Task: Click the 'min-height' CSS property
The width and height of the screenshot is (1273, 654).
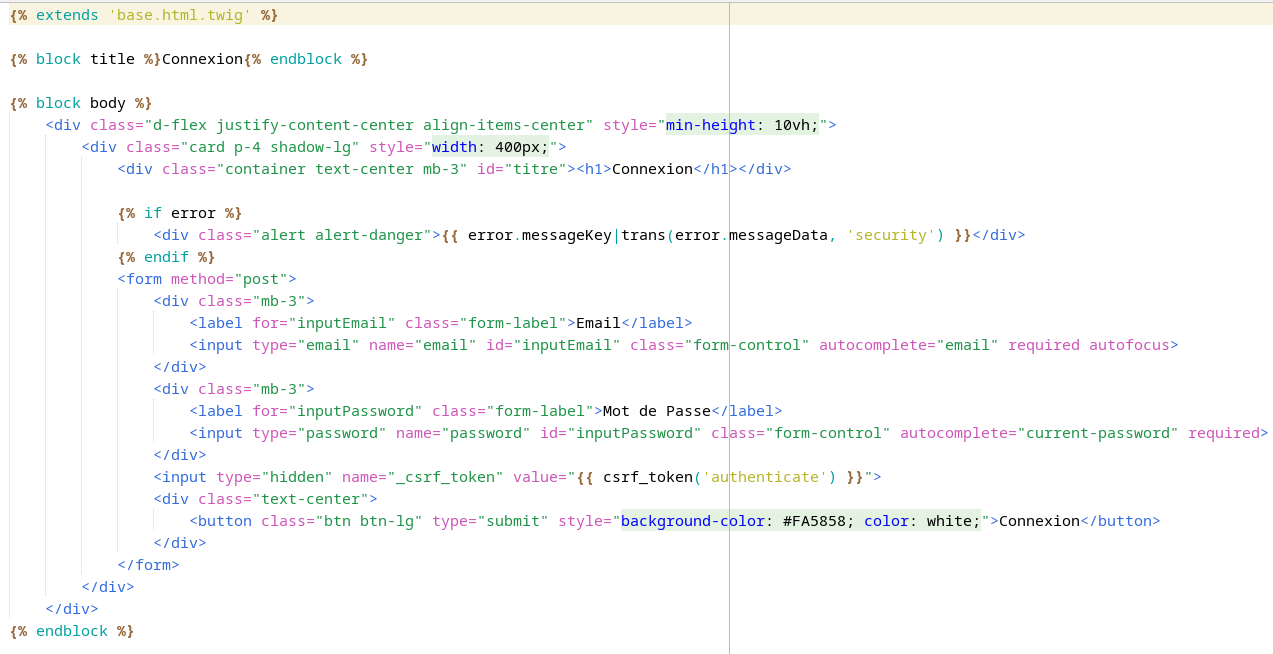Action: pyautogui.click(x=710, y=125)
